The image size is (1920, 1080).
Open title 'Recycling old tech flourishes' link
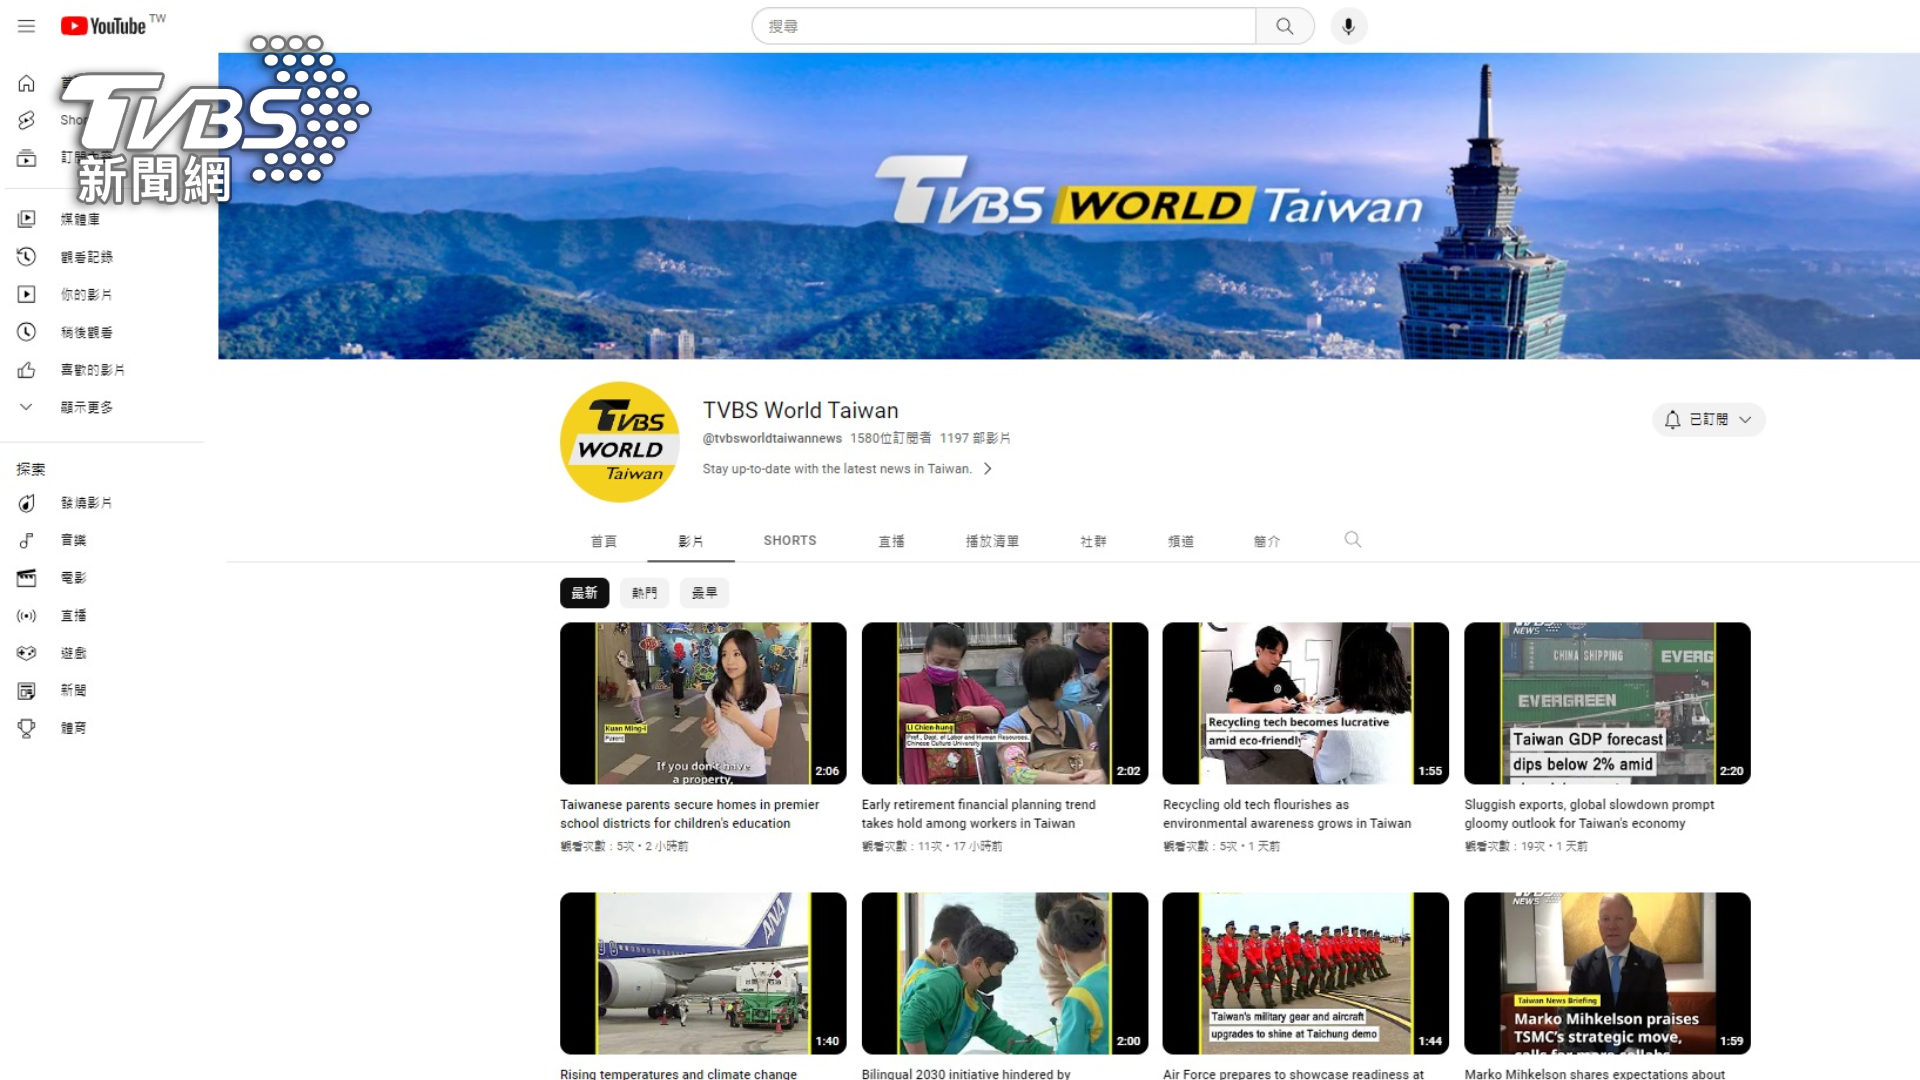pos(1287,814)
